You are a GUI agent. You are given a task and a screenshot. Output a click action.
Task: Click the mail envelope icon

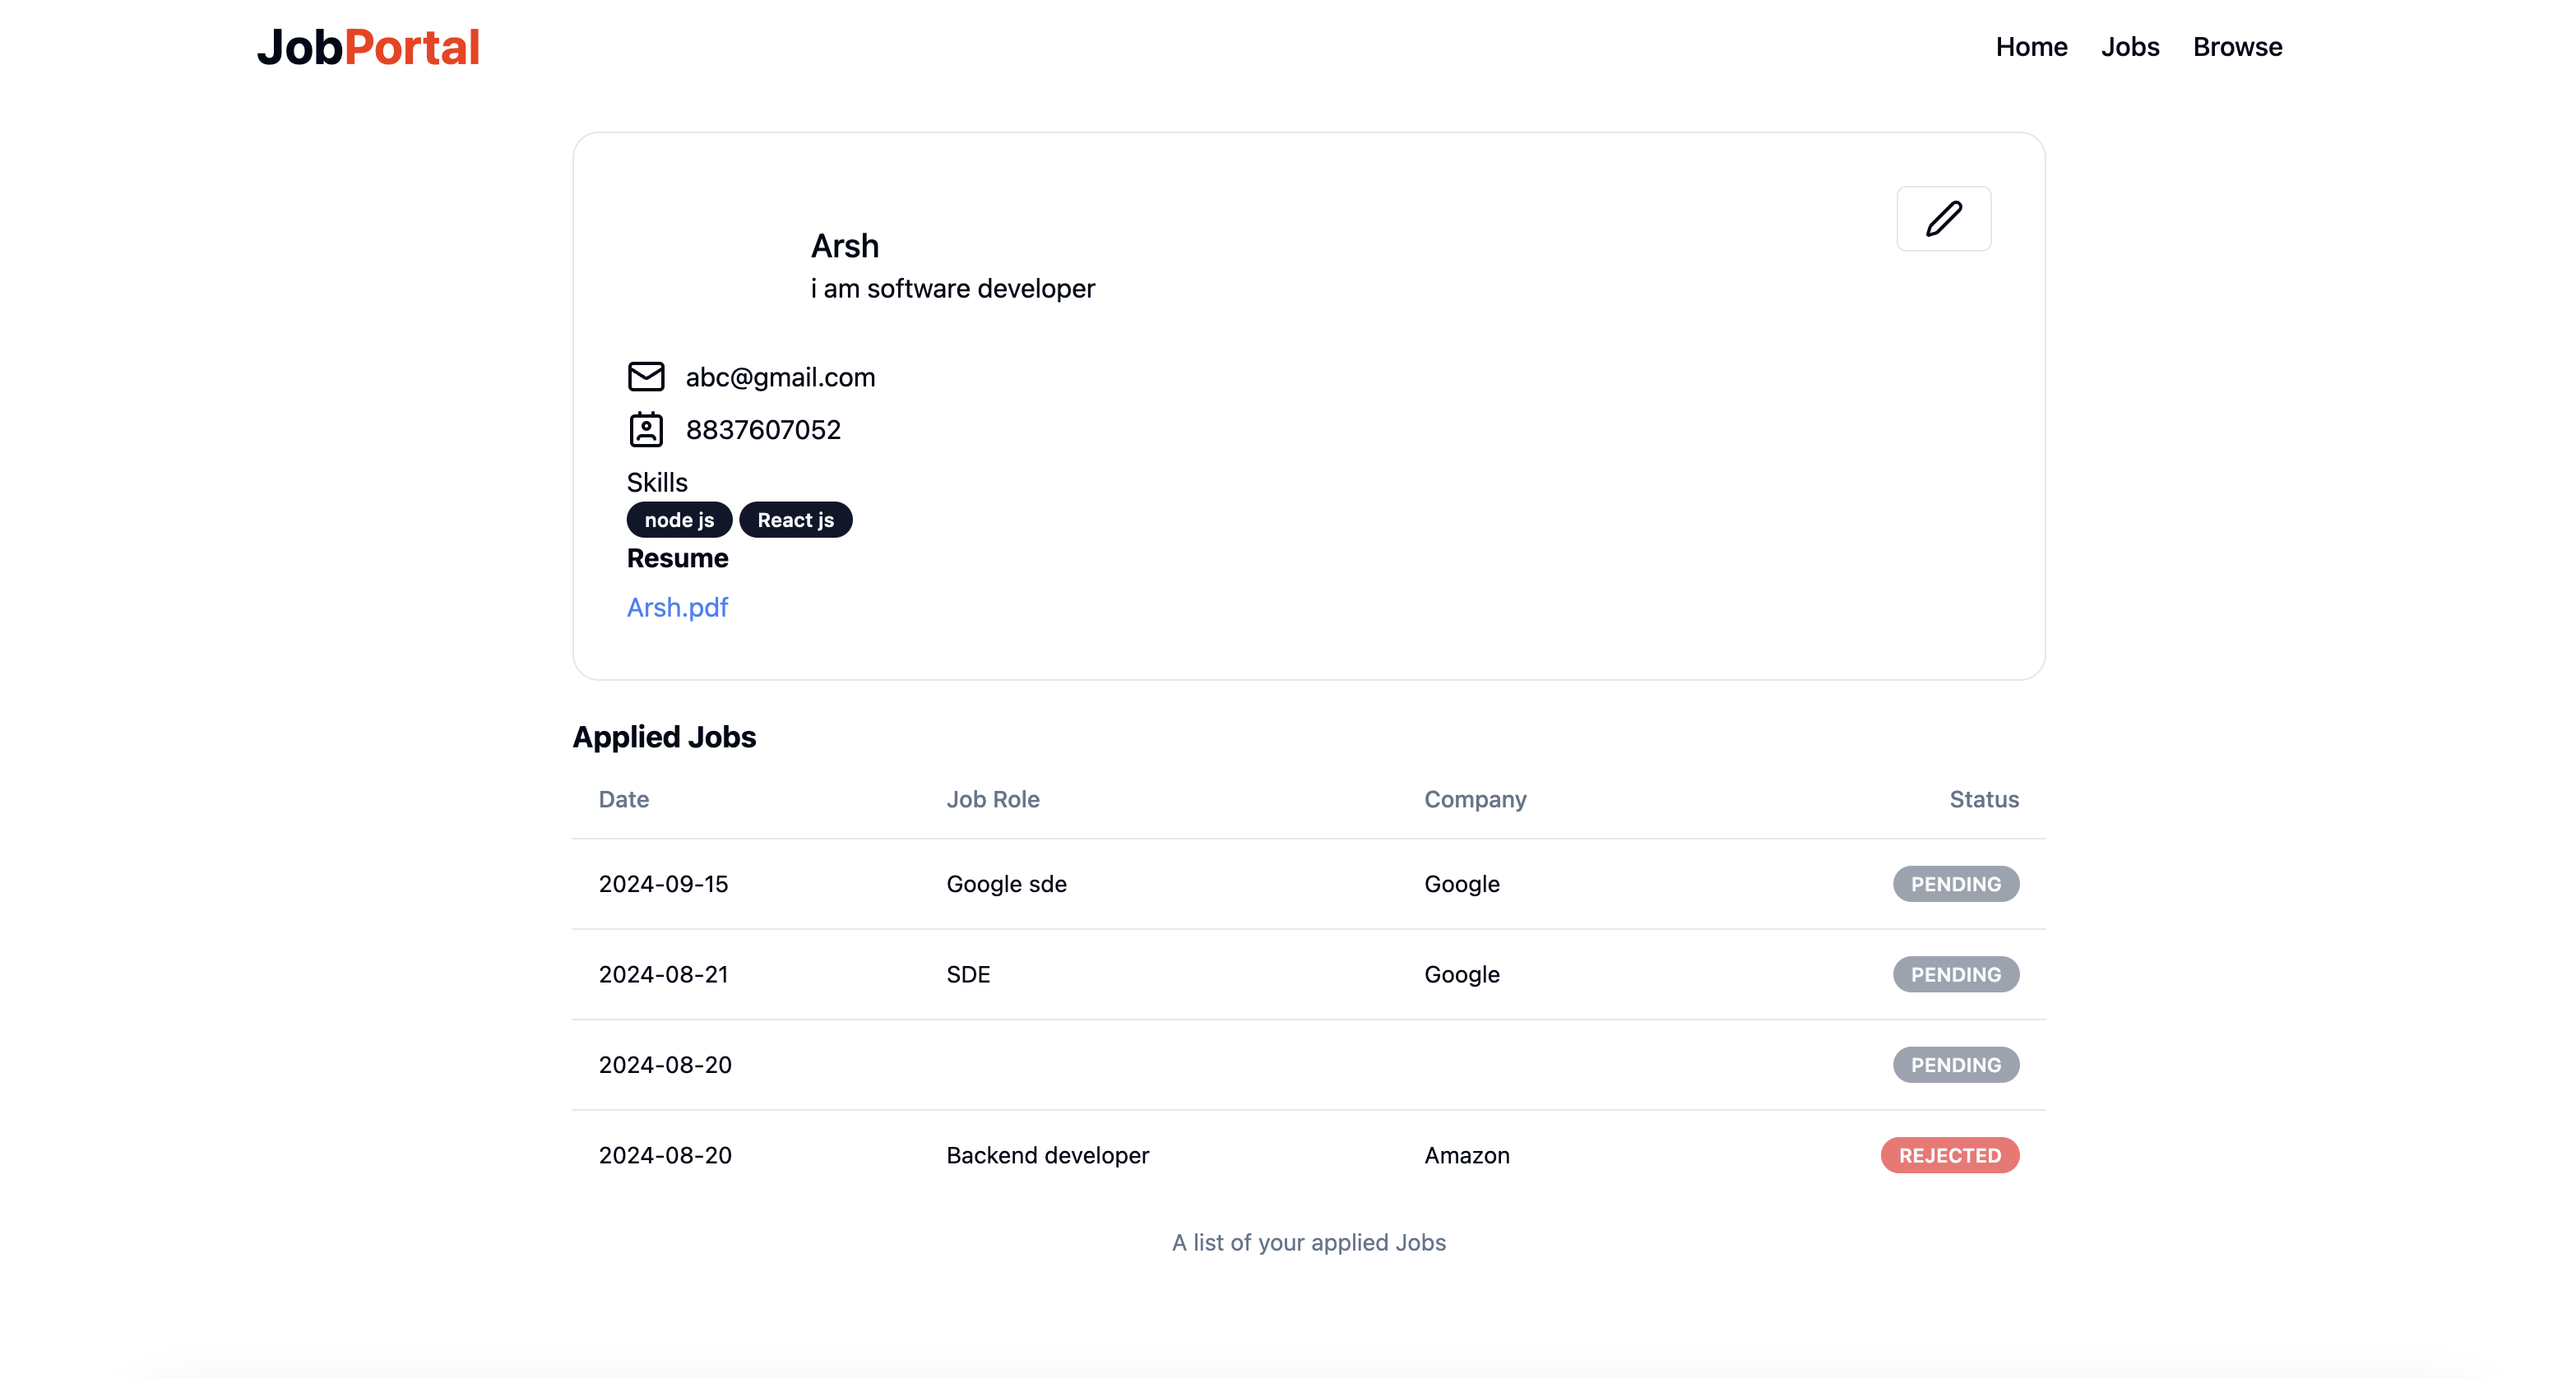click(x=646, y=376)
